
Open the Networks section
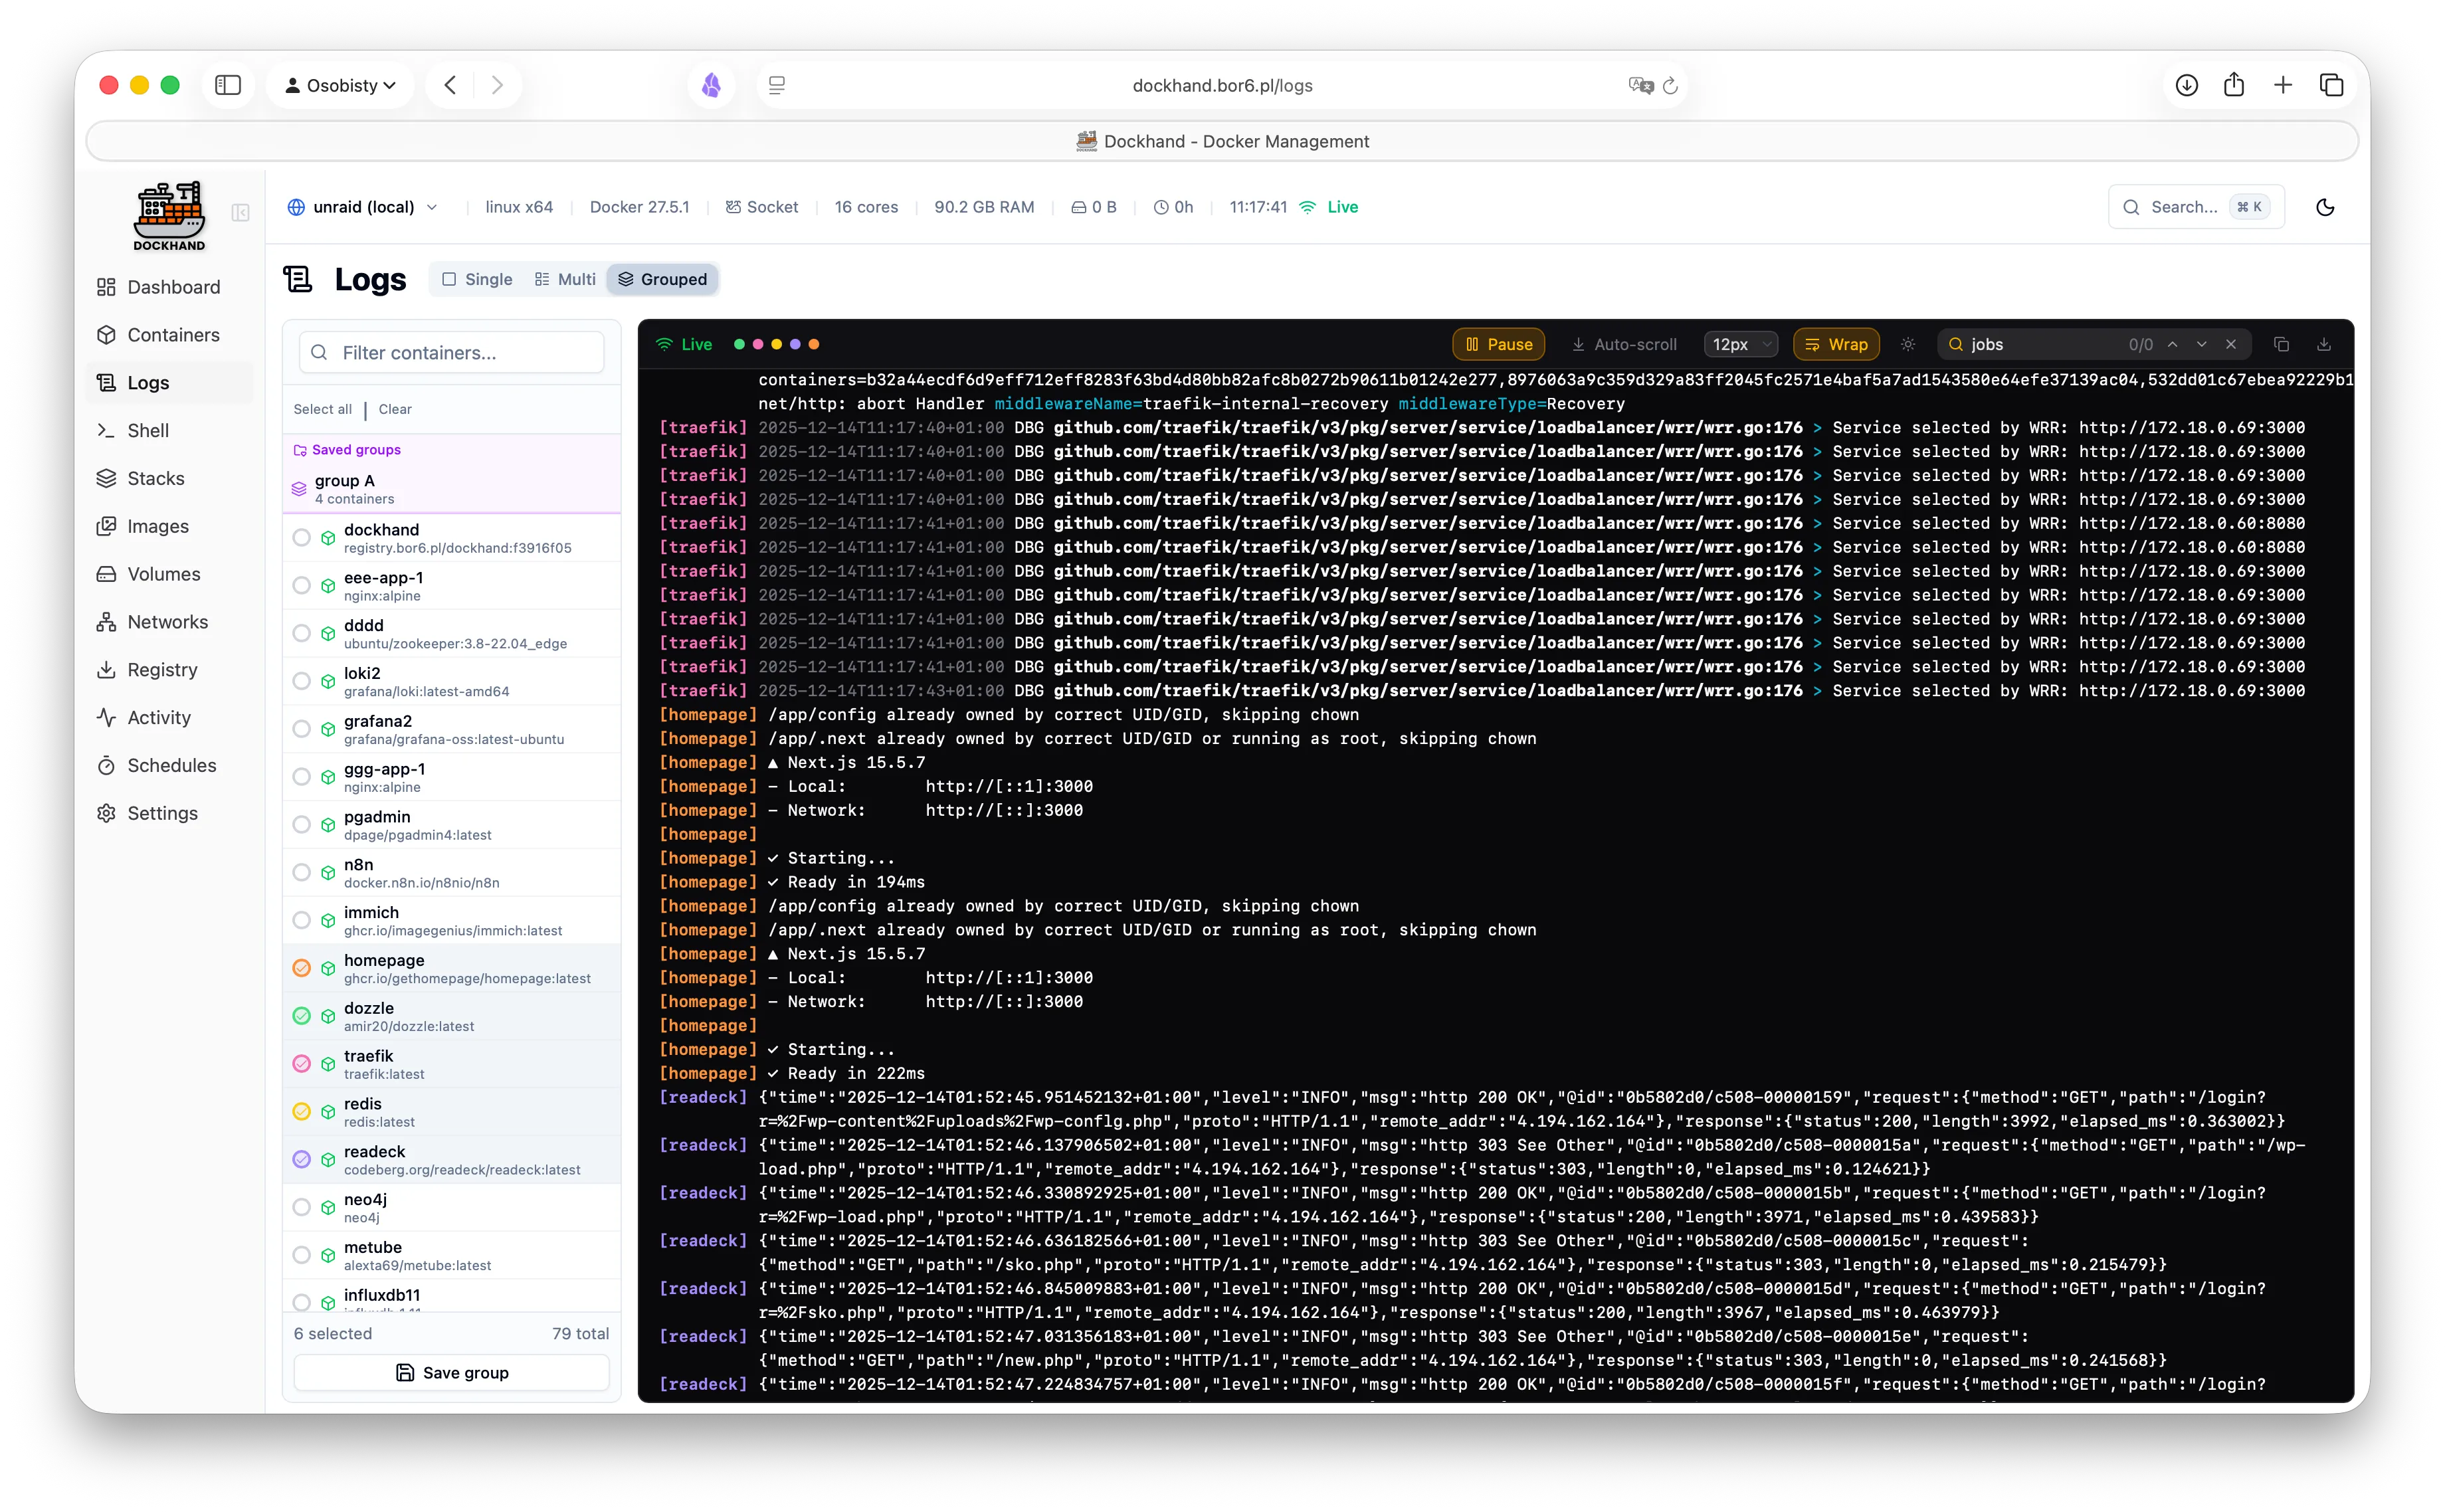click(166, 621)
